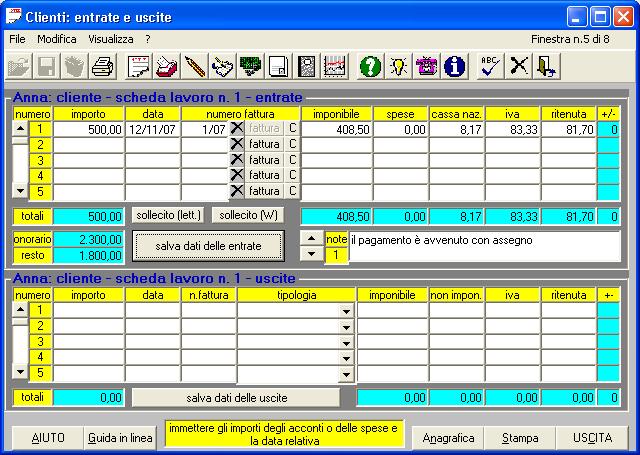640x455 pixels.
Task: Click the importo field in entrate row 2
Action: pyautogui.click(x=88, y=144)
